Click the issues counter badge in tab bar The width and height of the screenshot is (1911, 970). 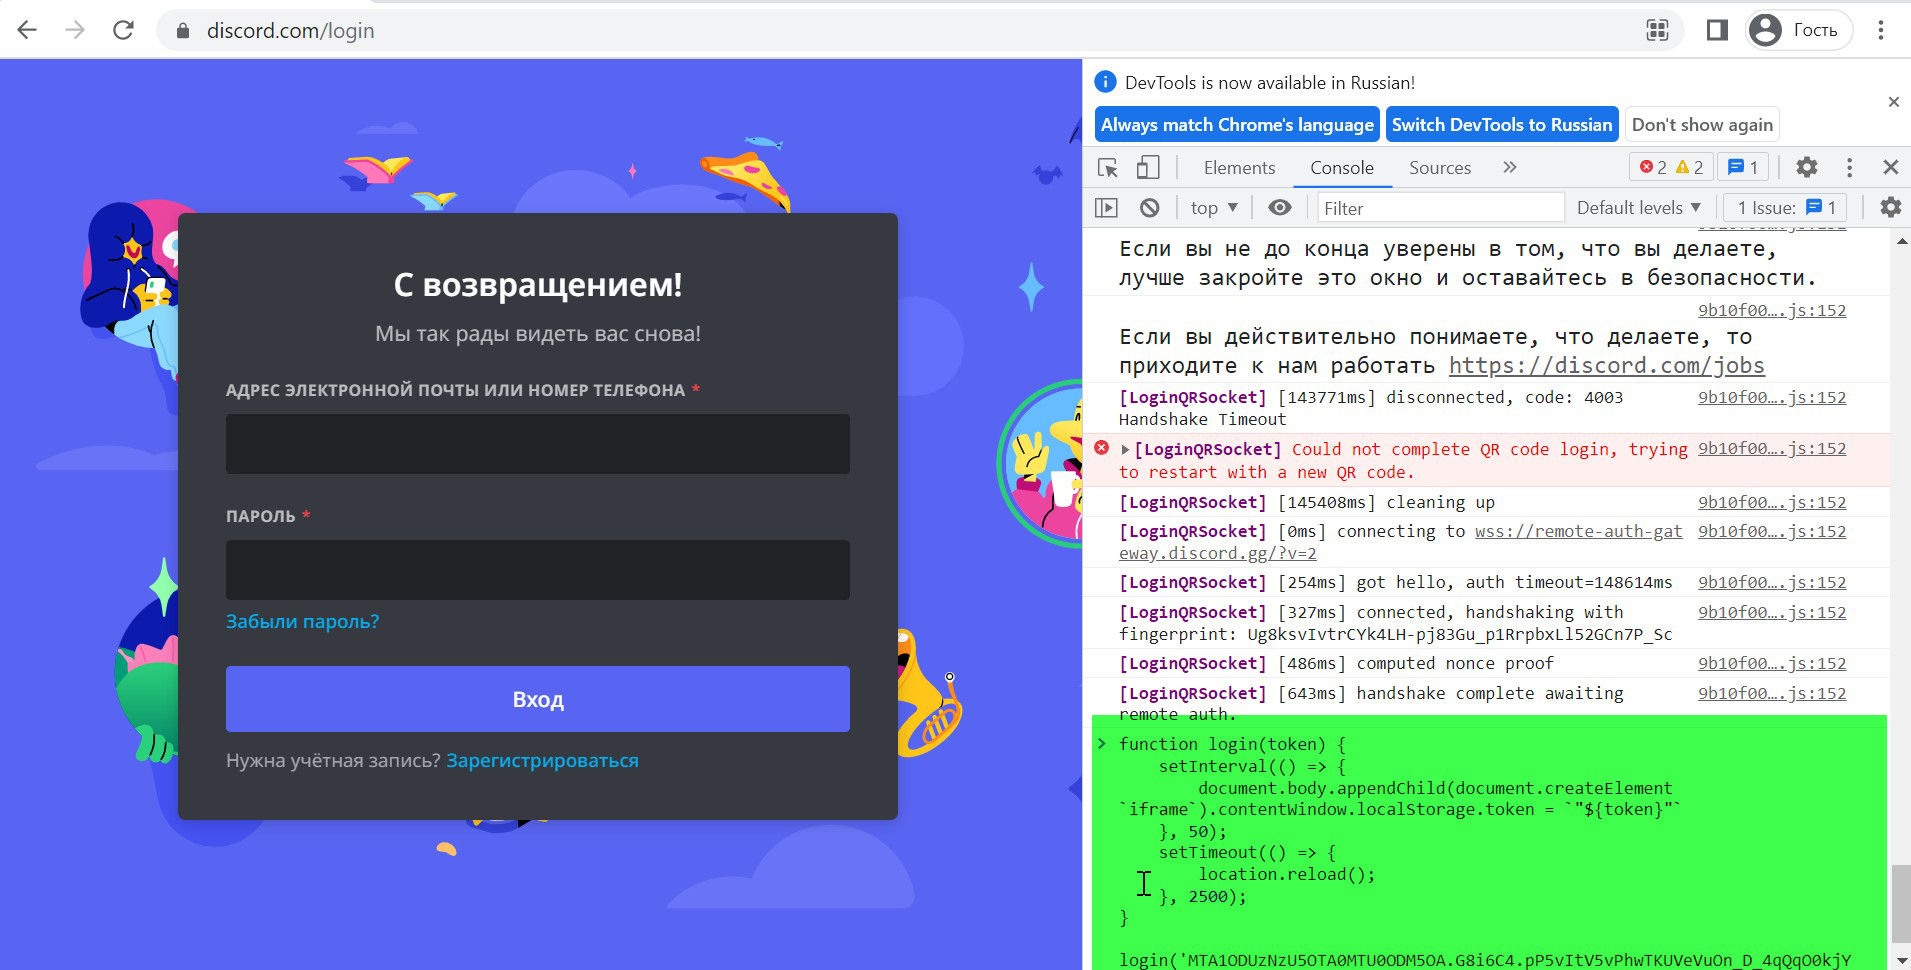(x=1743, y=167)
